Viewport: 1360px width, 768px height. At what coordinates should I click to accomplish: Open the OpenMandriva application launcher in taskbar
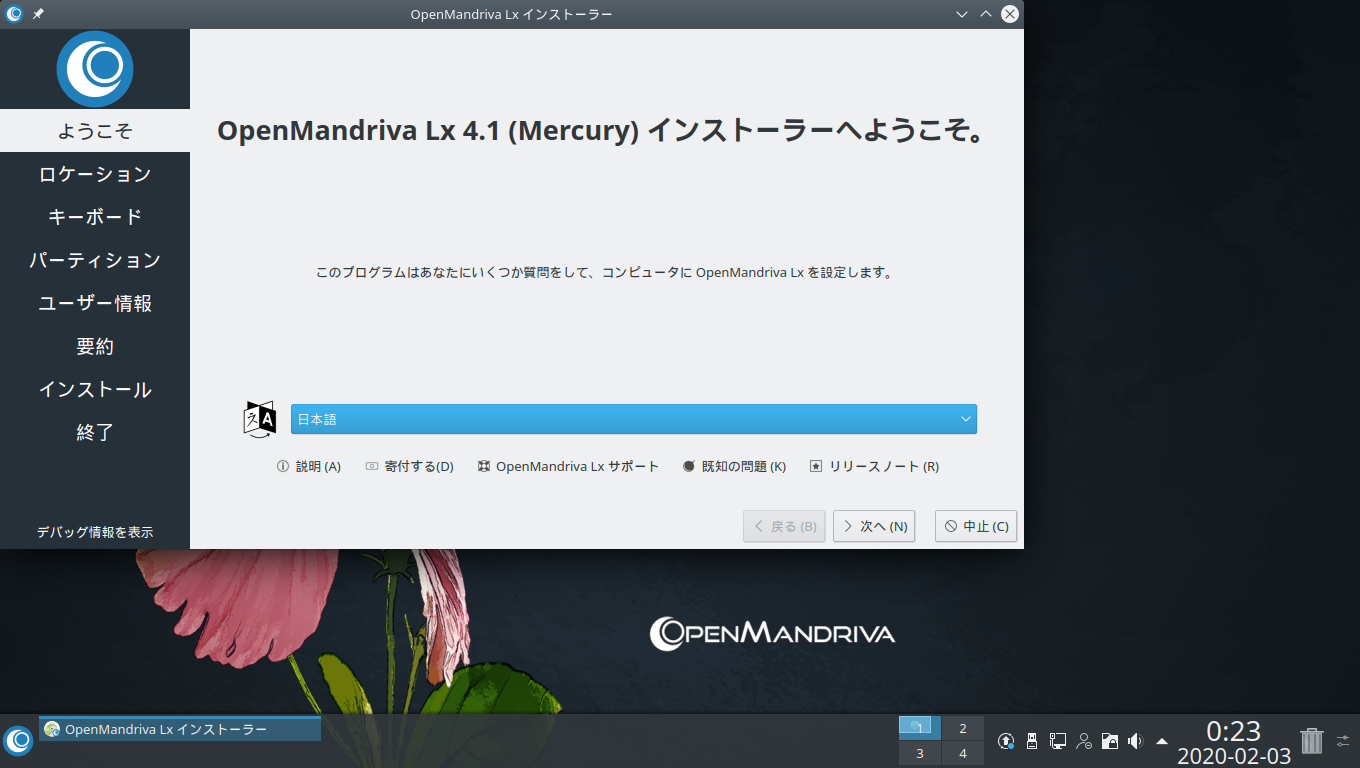[x=18, y=740]
